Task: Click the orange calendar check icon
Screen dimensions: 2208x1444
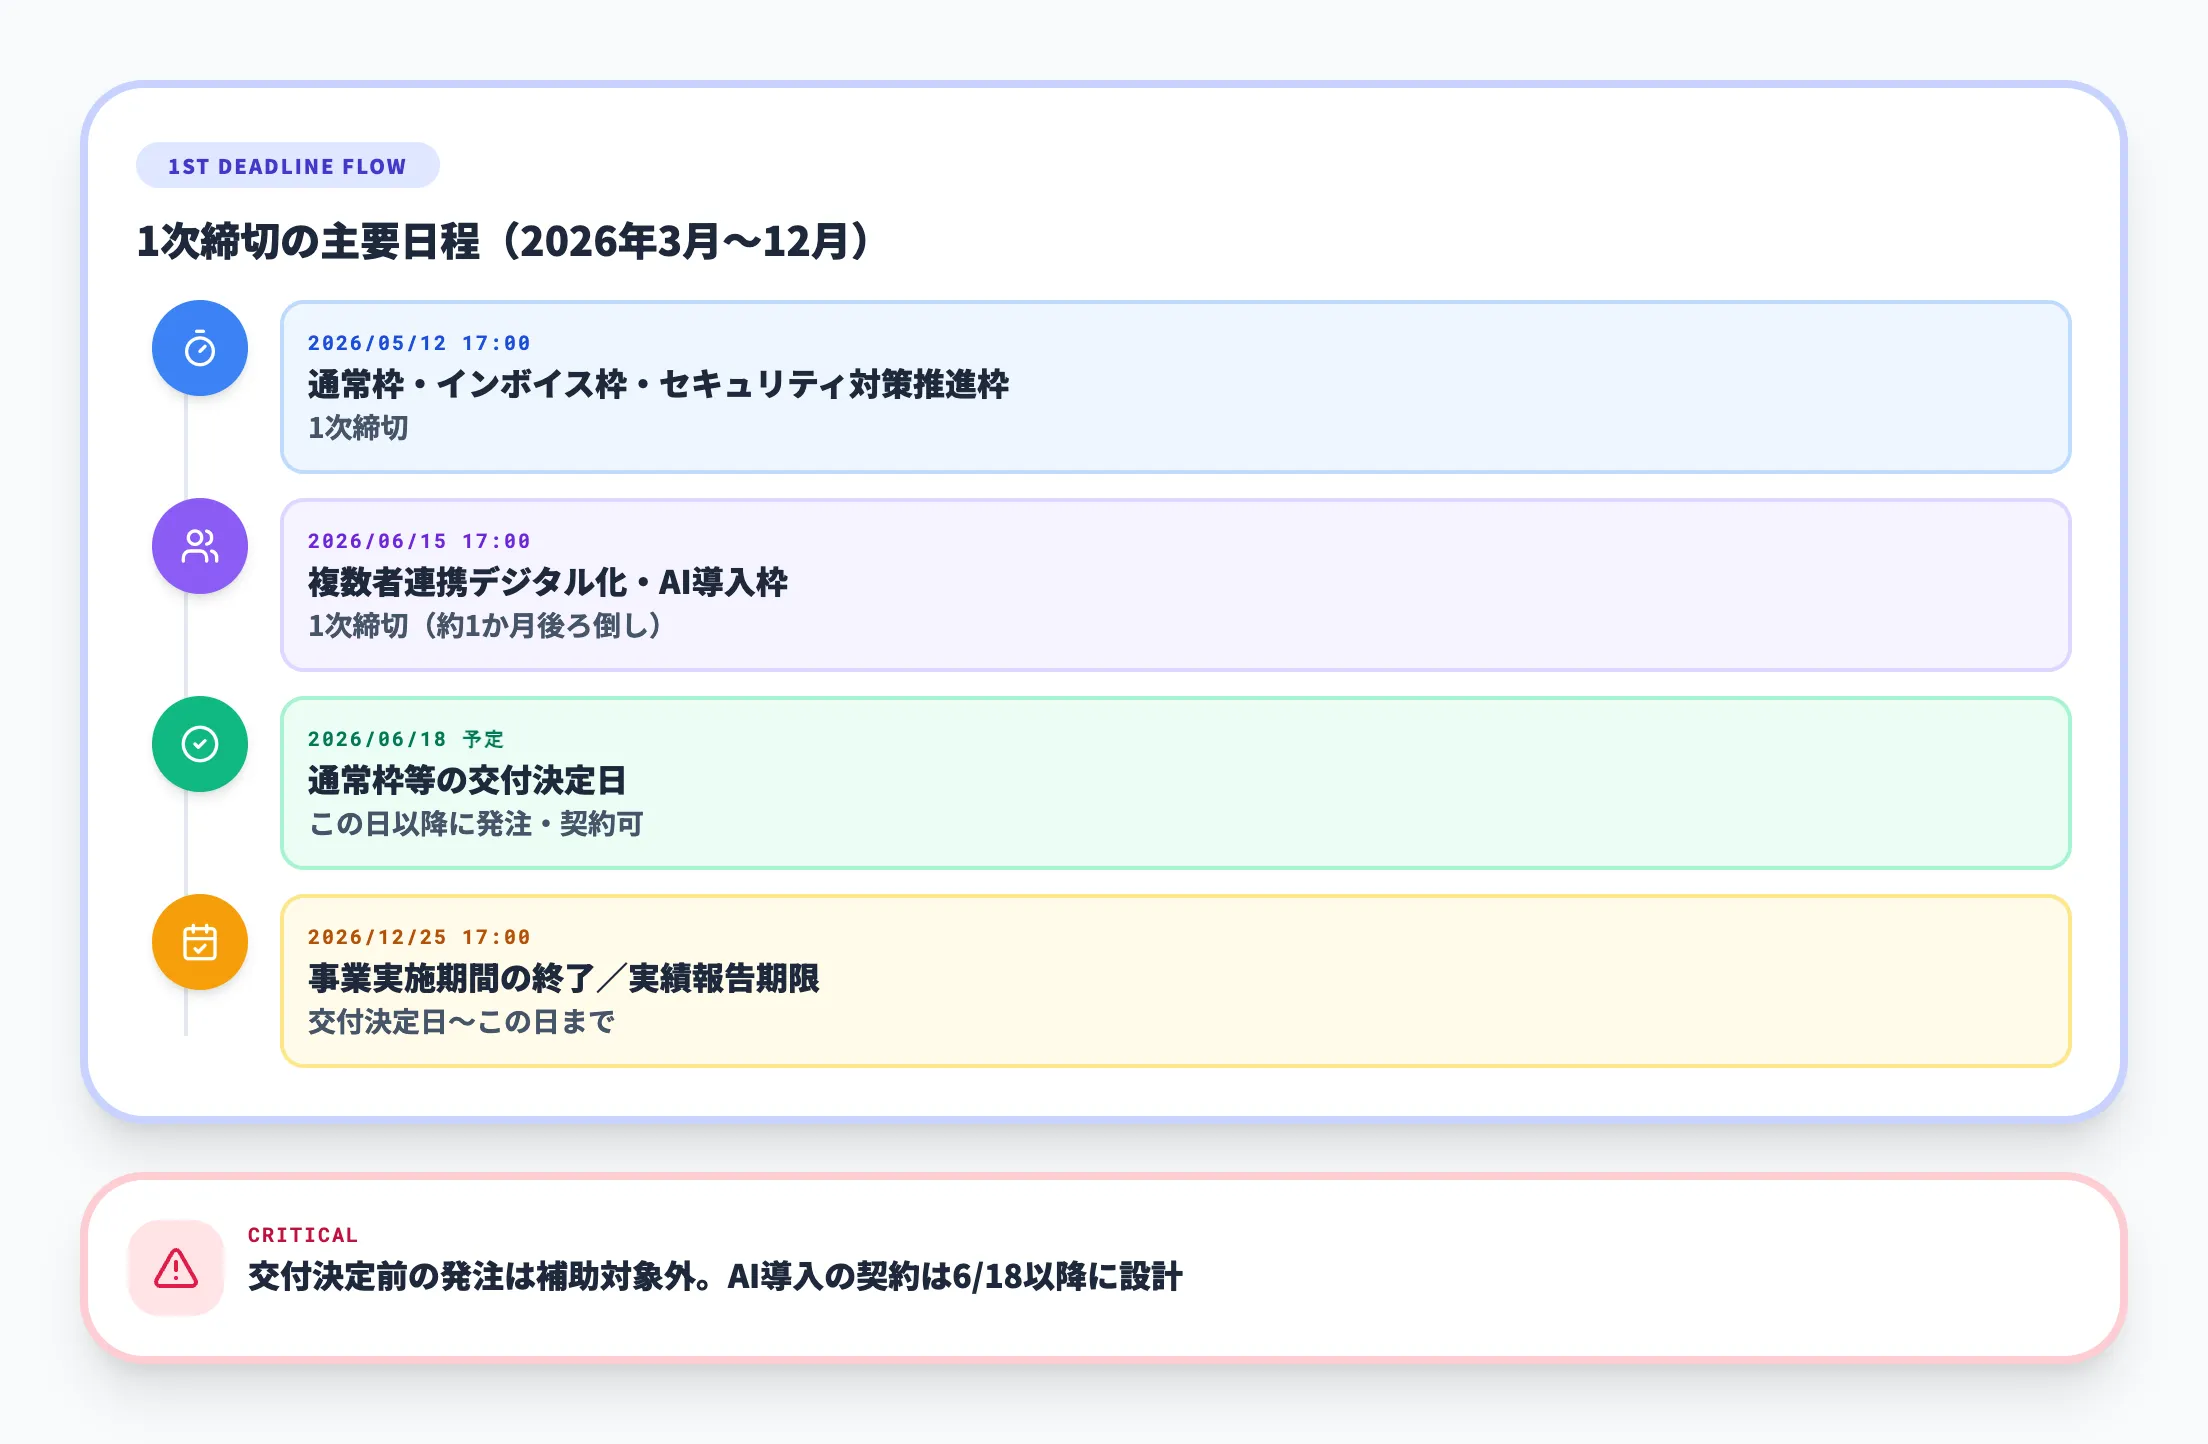Action: (200, 942)
